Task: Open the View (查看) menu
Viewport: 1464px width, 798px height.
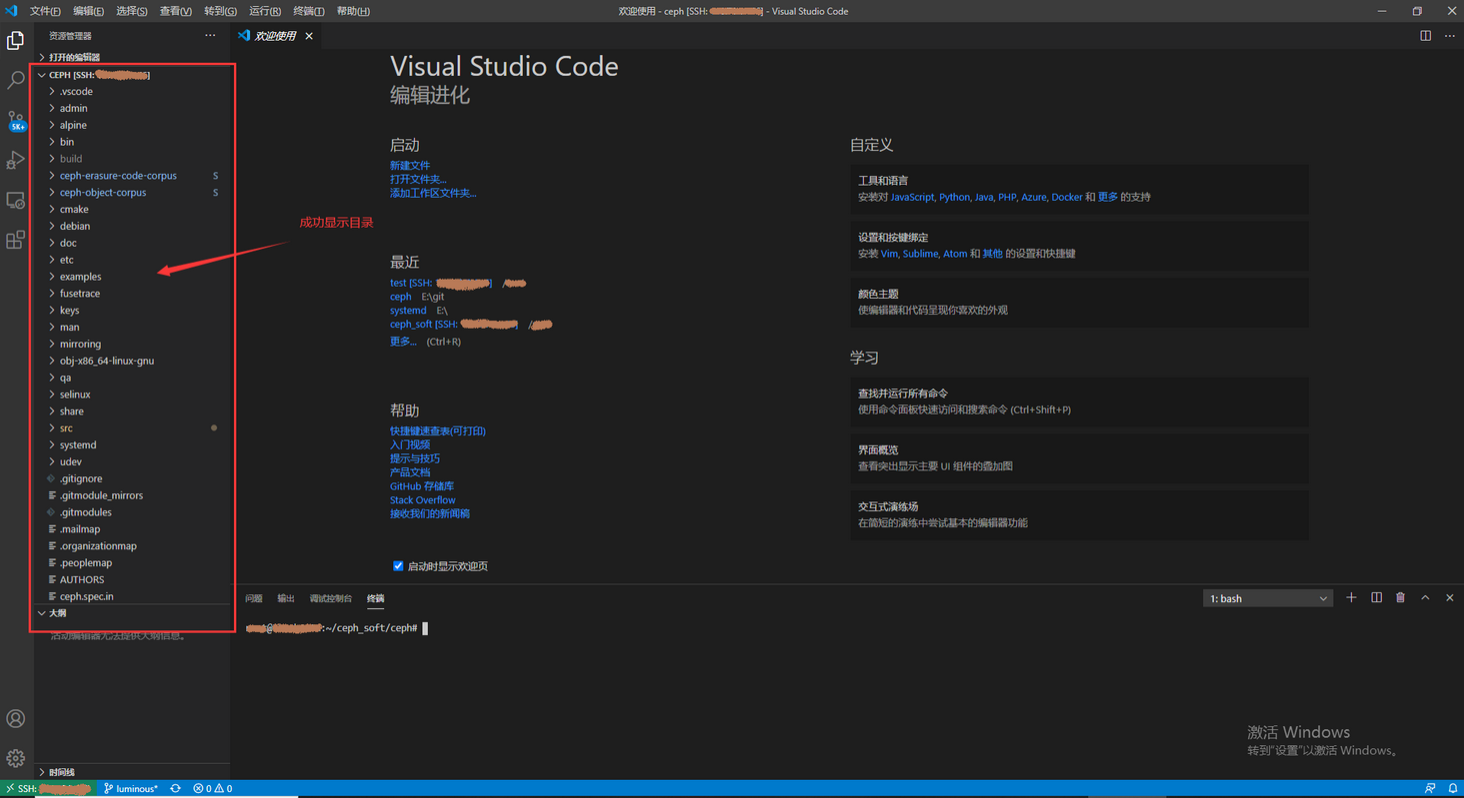Action: coord(175,11)
